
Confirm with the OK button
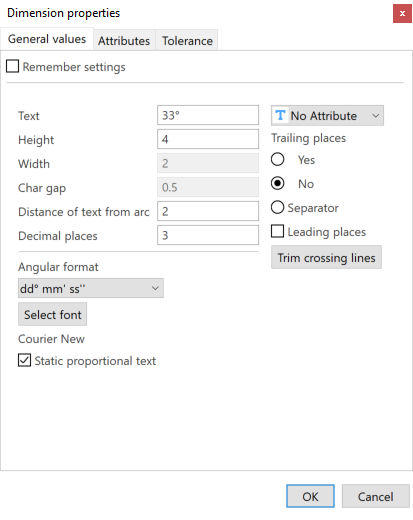pos(310,496)
